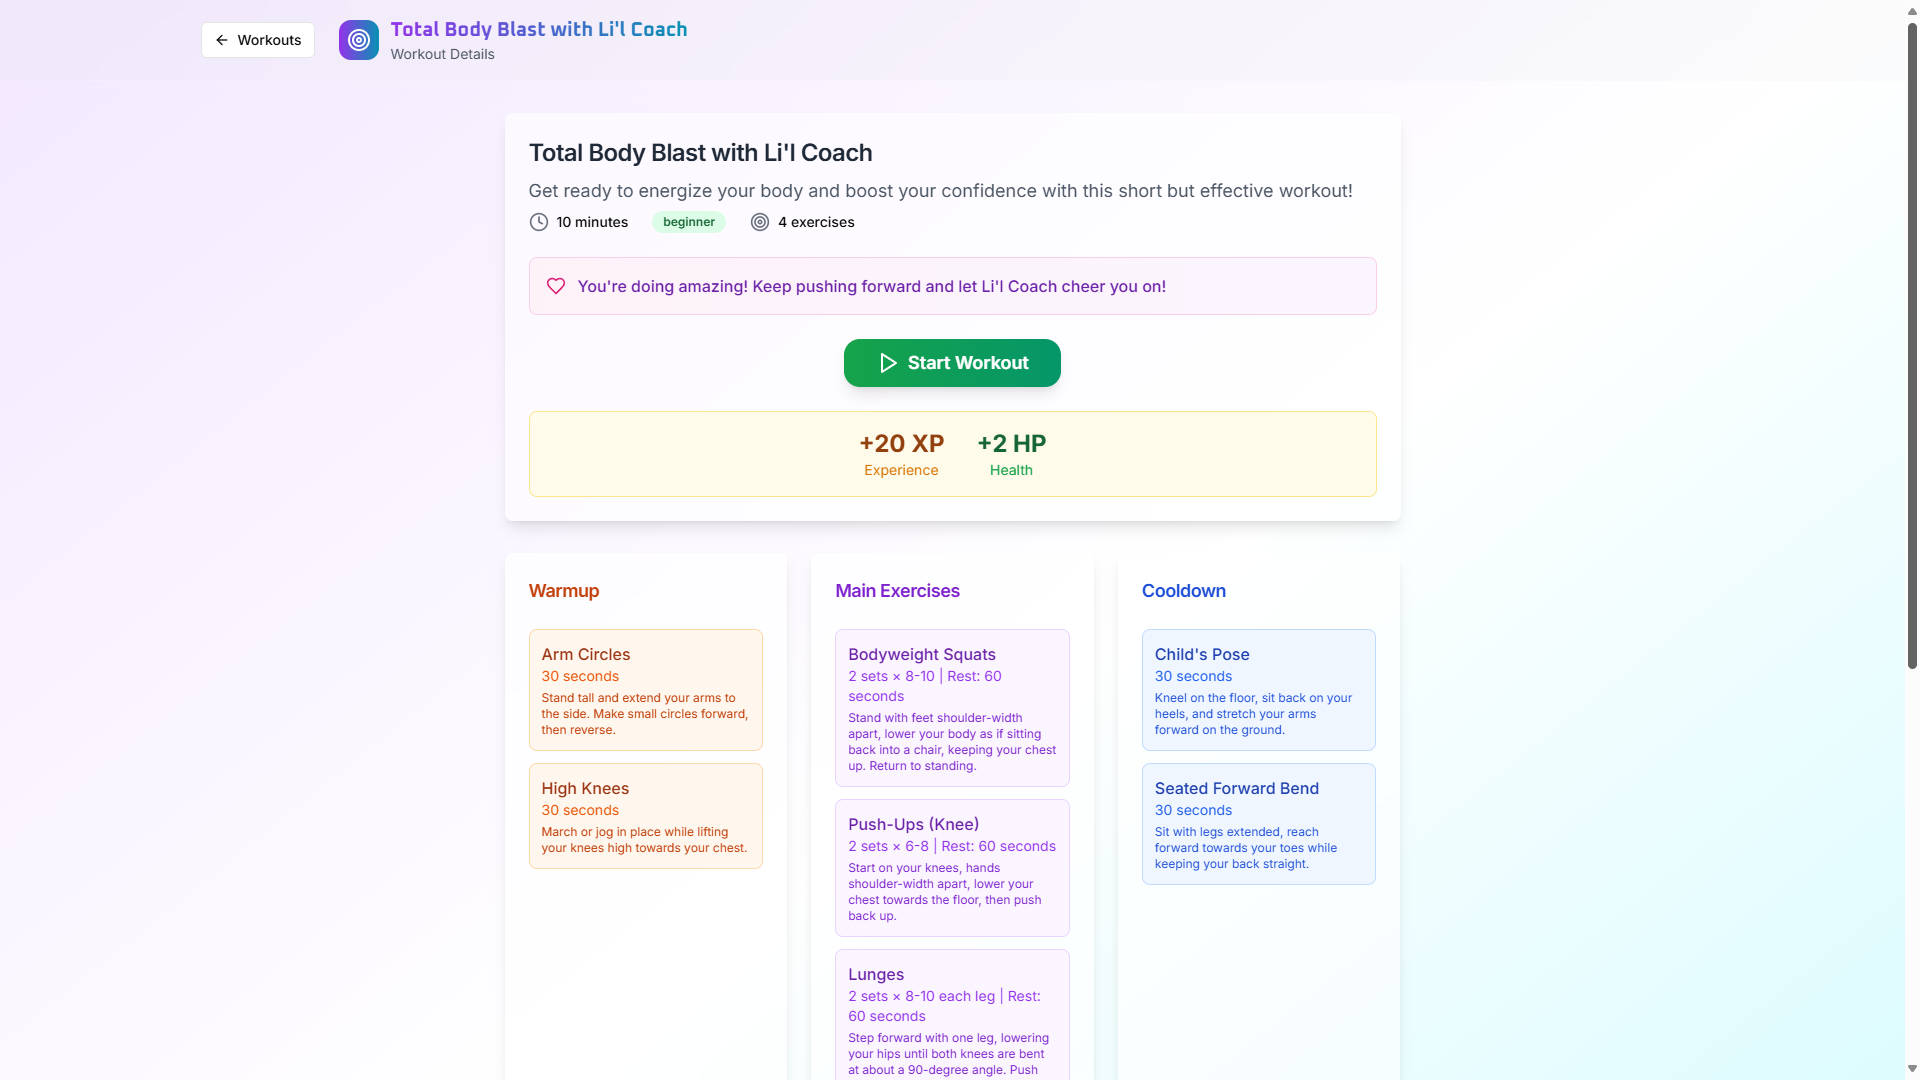This screenshot has height=1080, width=1920.
Task: Click the +20 XP Experience reward
Action: (901, 454)
